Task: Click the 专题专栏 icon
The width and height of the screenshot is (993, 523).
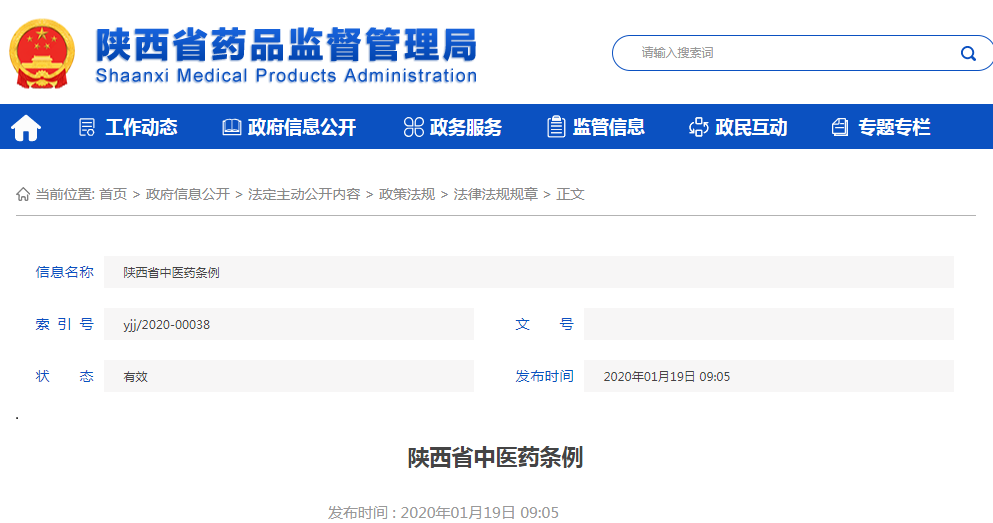Action: click(840, 127)
